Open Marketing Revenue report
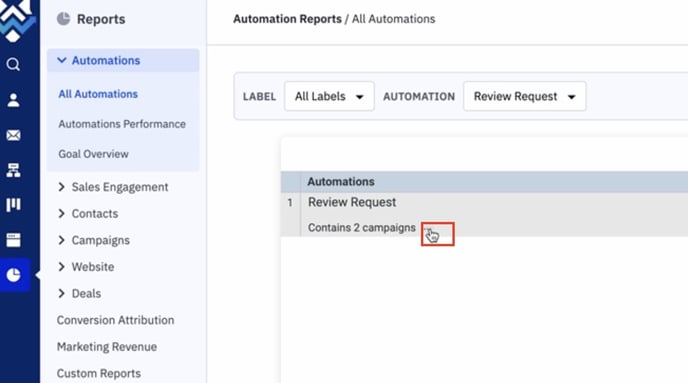The image size is (688, 383). click(107, 347)
